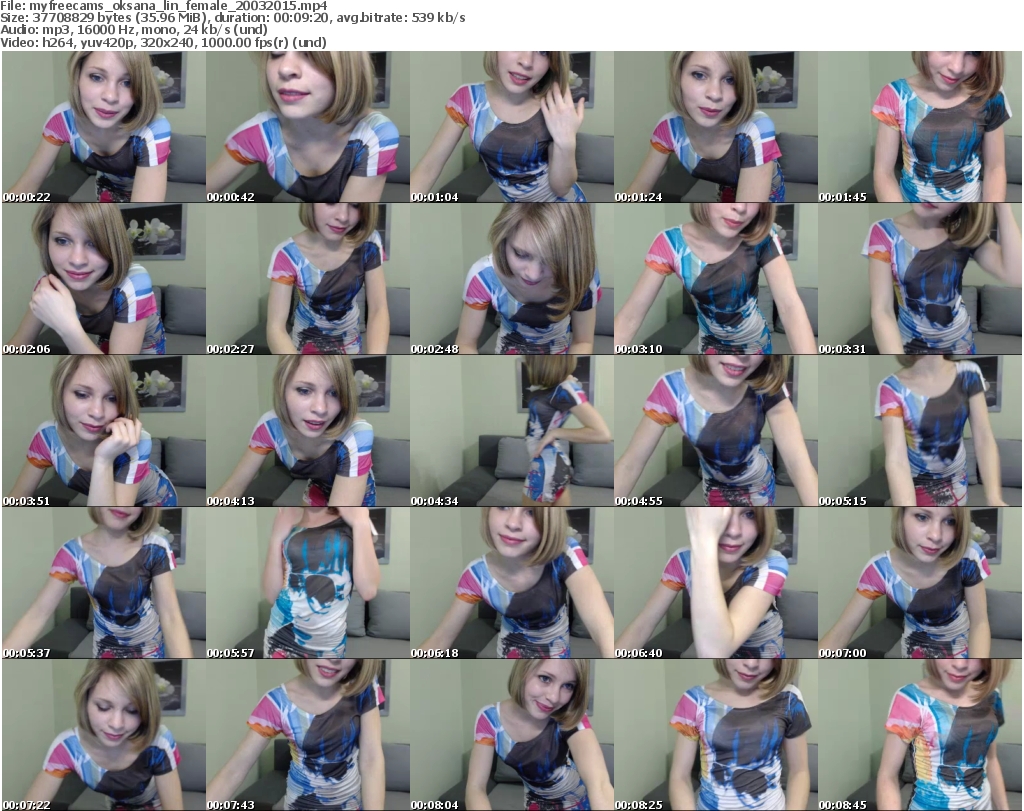Select the thumbnail frame stamped 00:00:42
This screenshot has height=811, width=1024.
pyautogui.click(x=308, y=127)
